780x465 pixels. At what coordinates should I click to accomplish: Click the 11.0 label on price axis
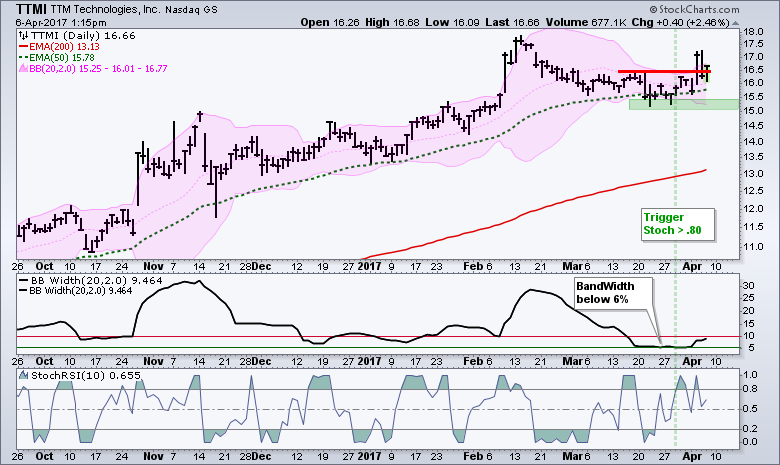[x=753, y=247]
